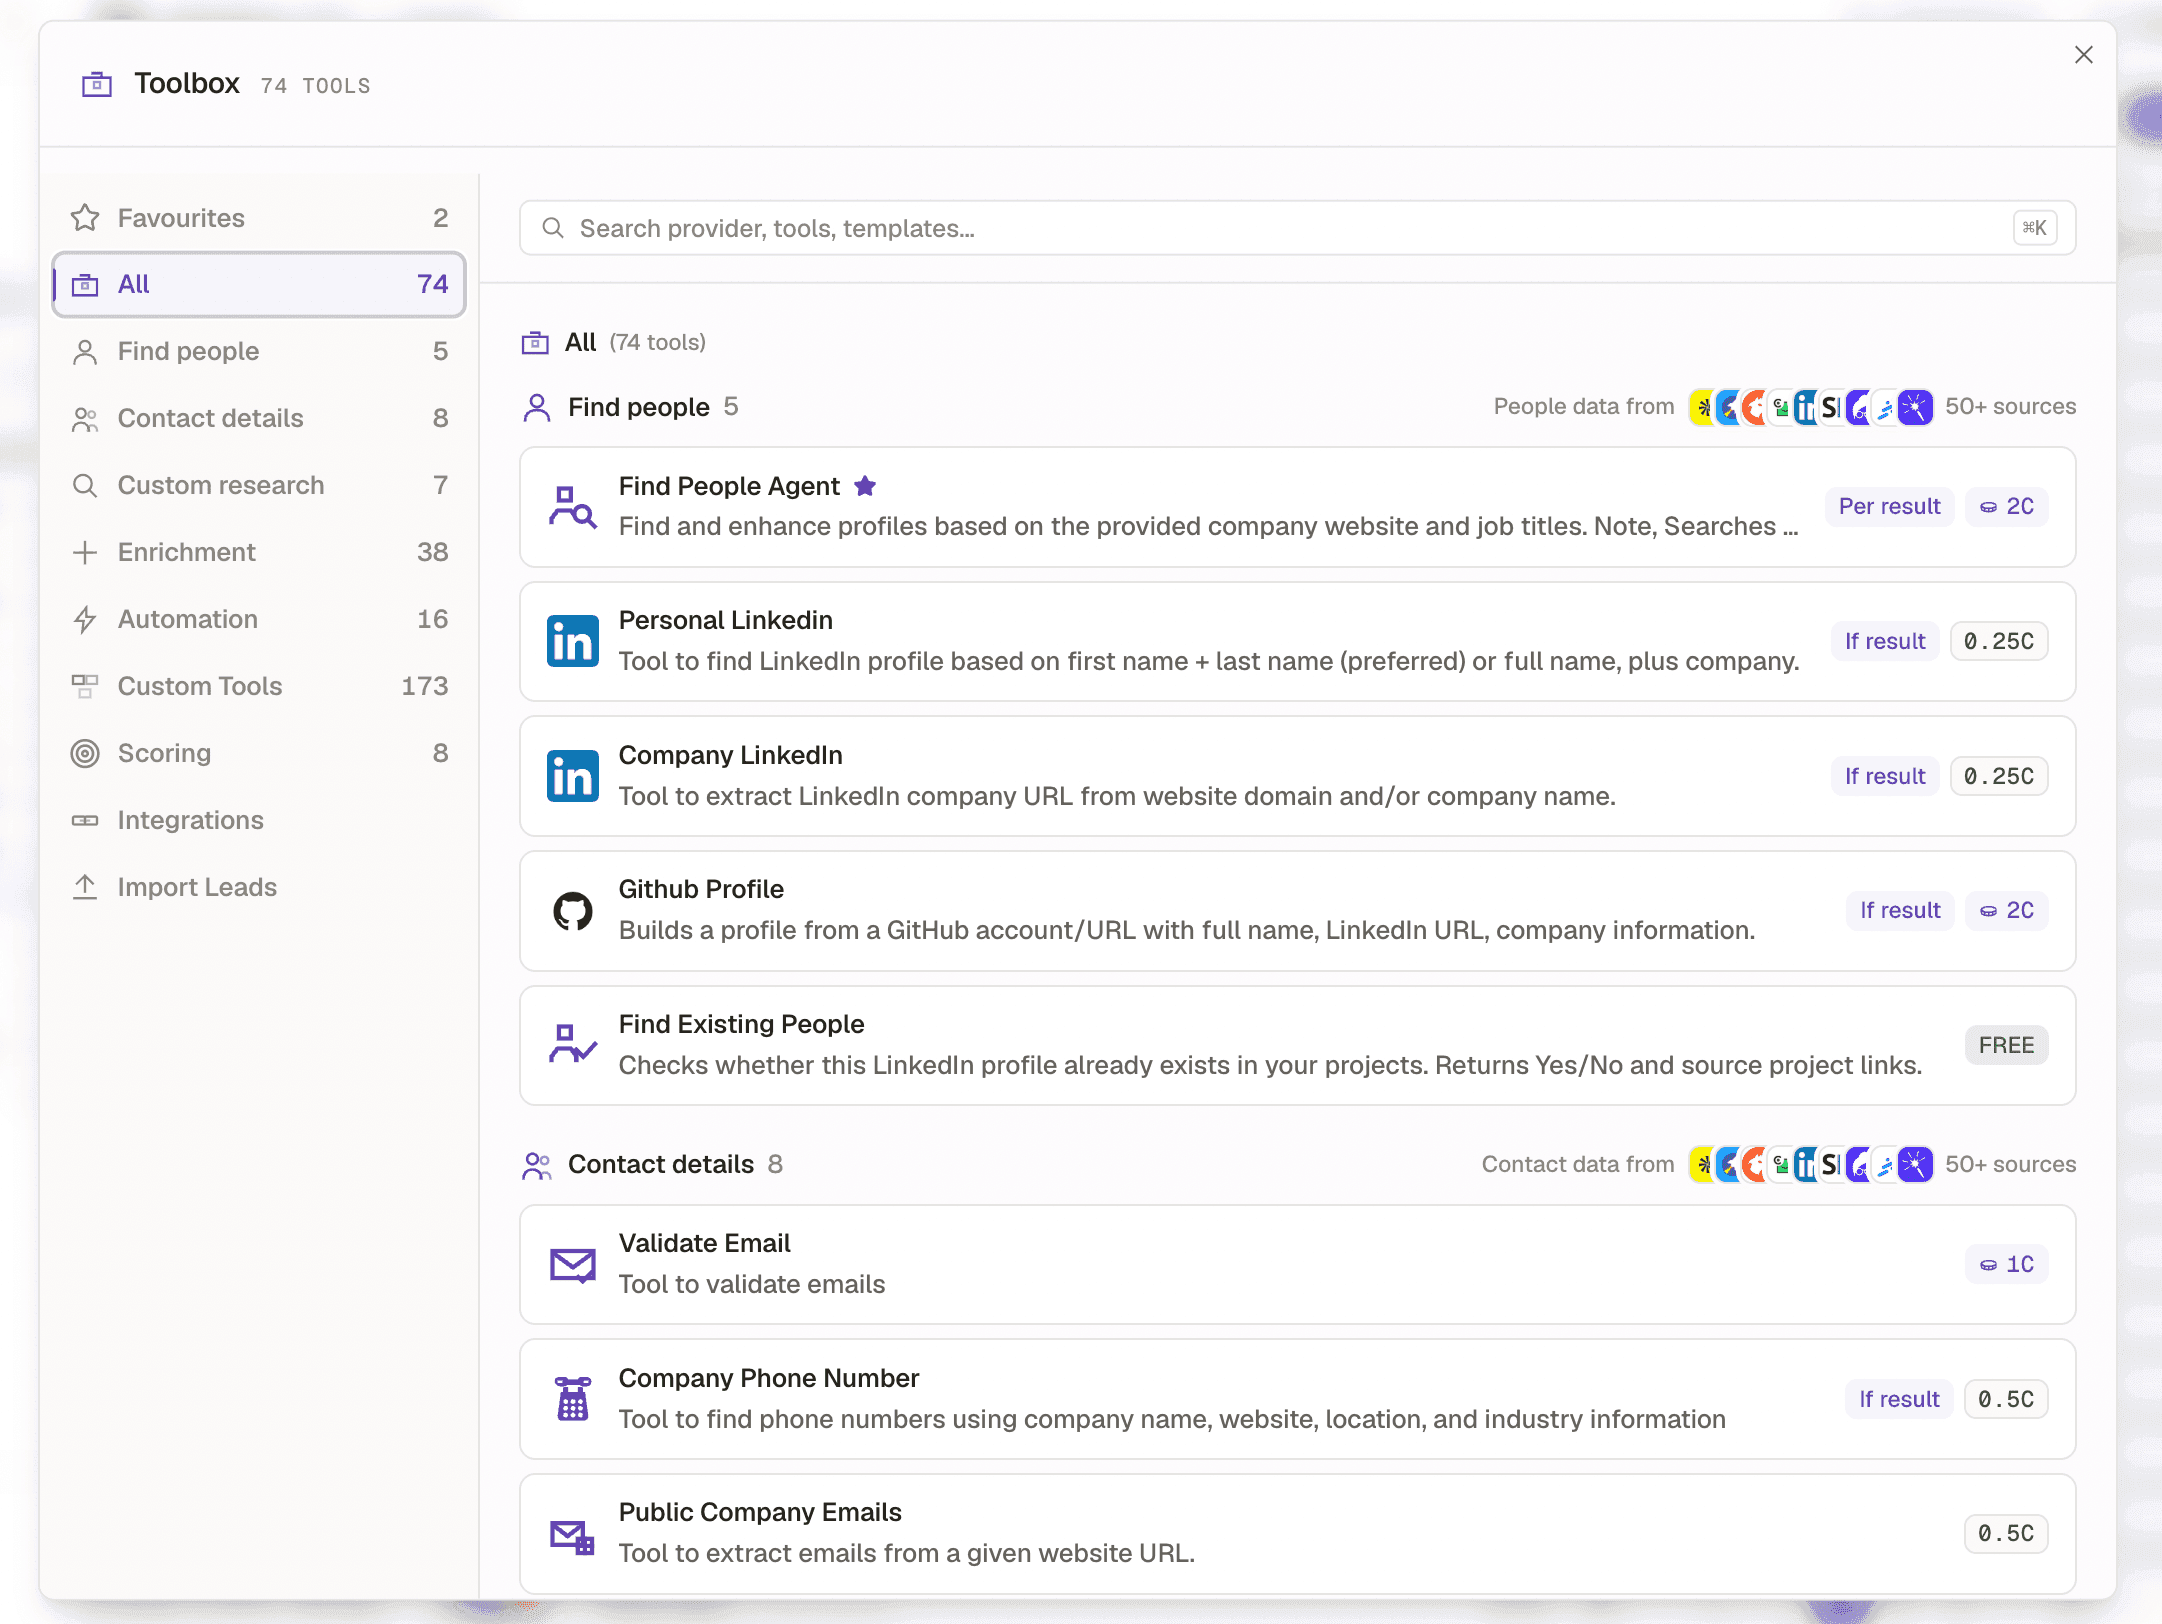Click the If result badge on Github Profile
Screen dimensions: 2162x1624
click(x=1900, y=911)
